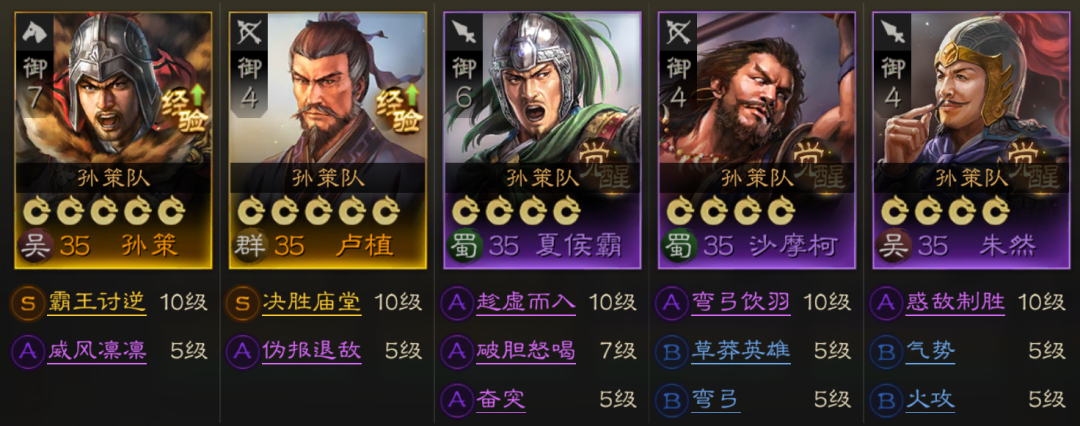Open the 弯弓饮羽 skill link
The height and width of the screenshot is (426, 1080).
point(741,303)
